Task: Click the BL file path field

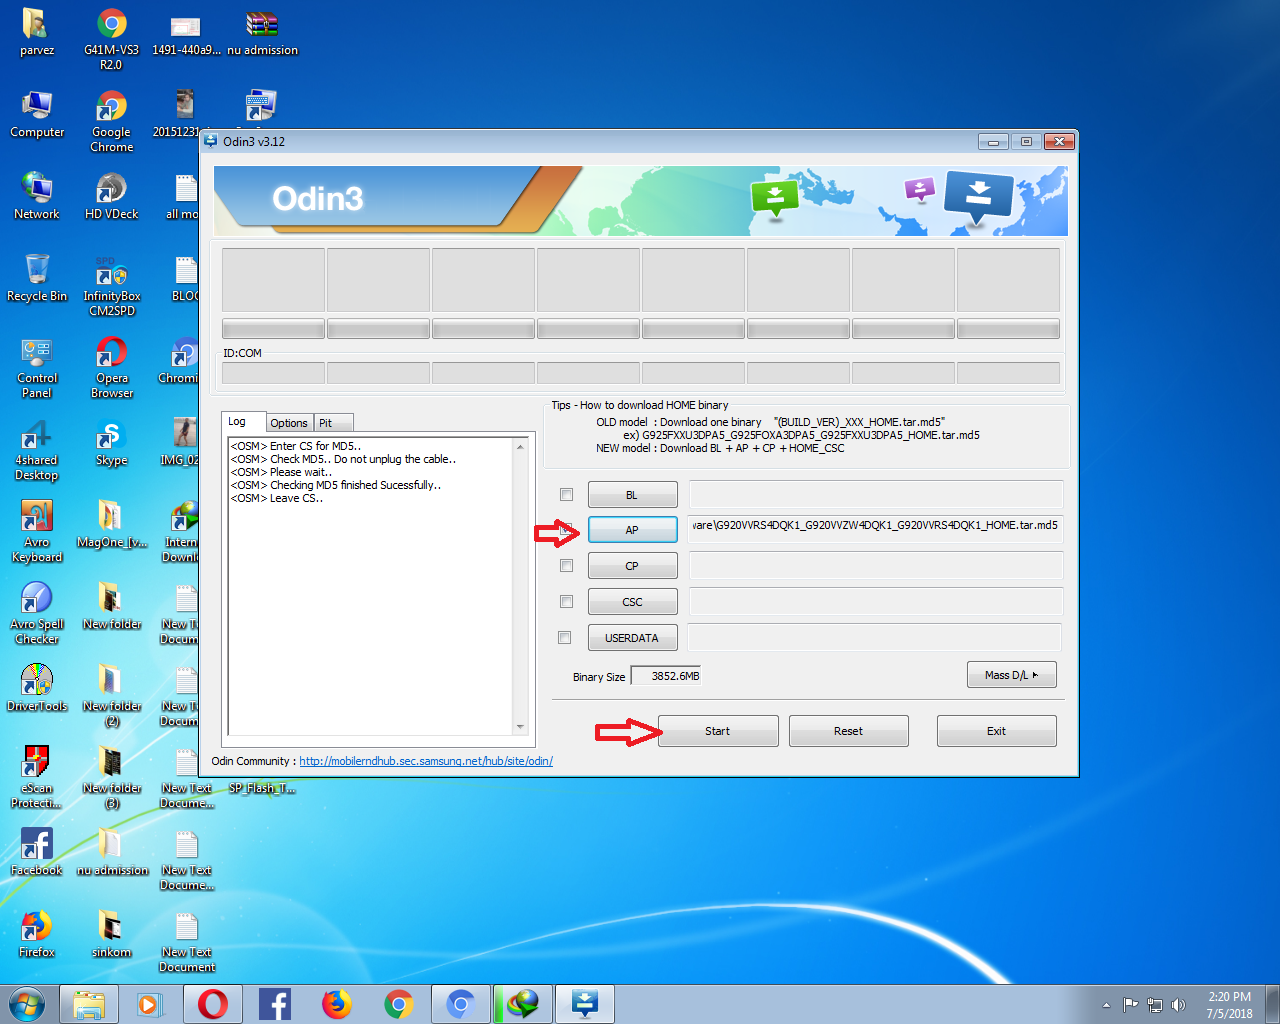Action: (x=875, y=494)
